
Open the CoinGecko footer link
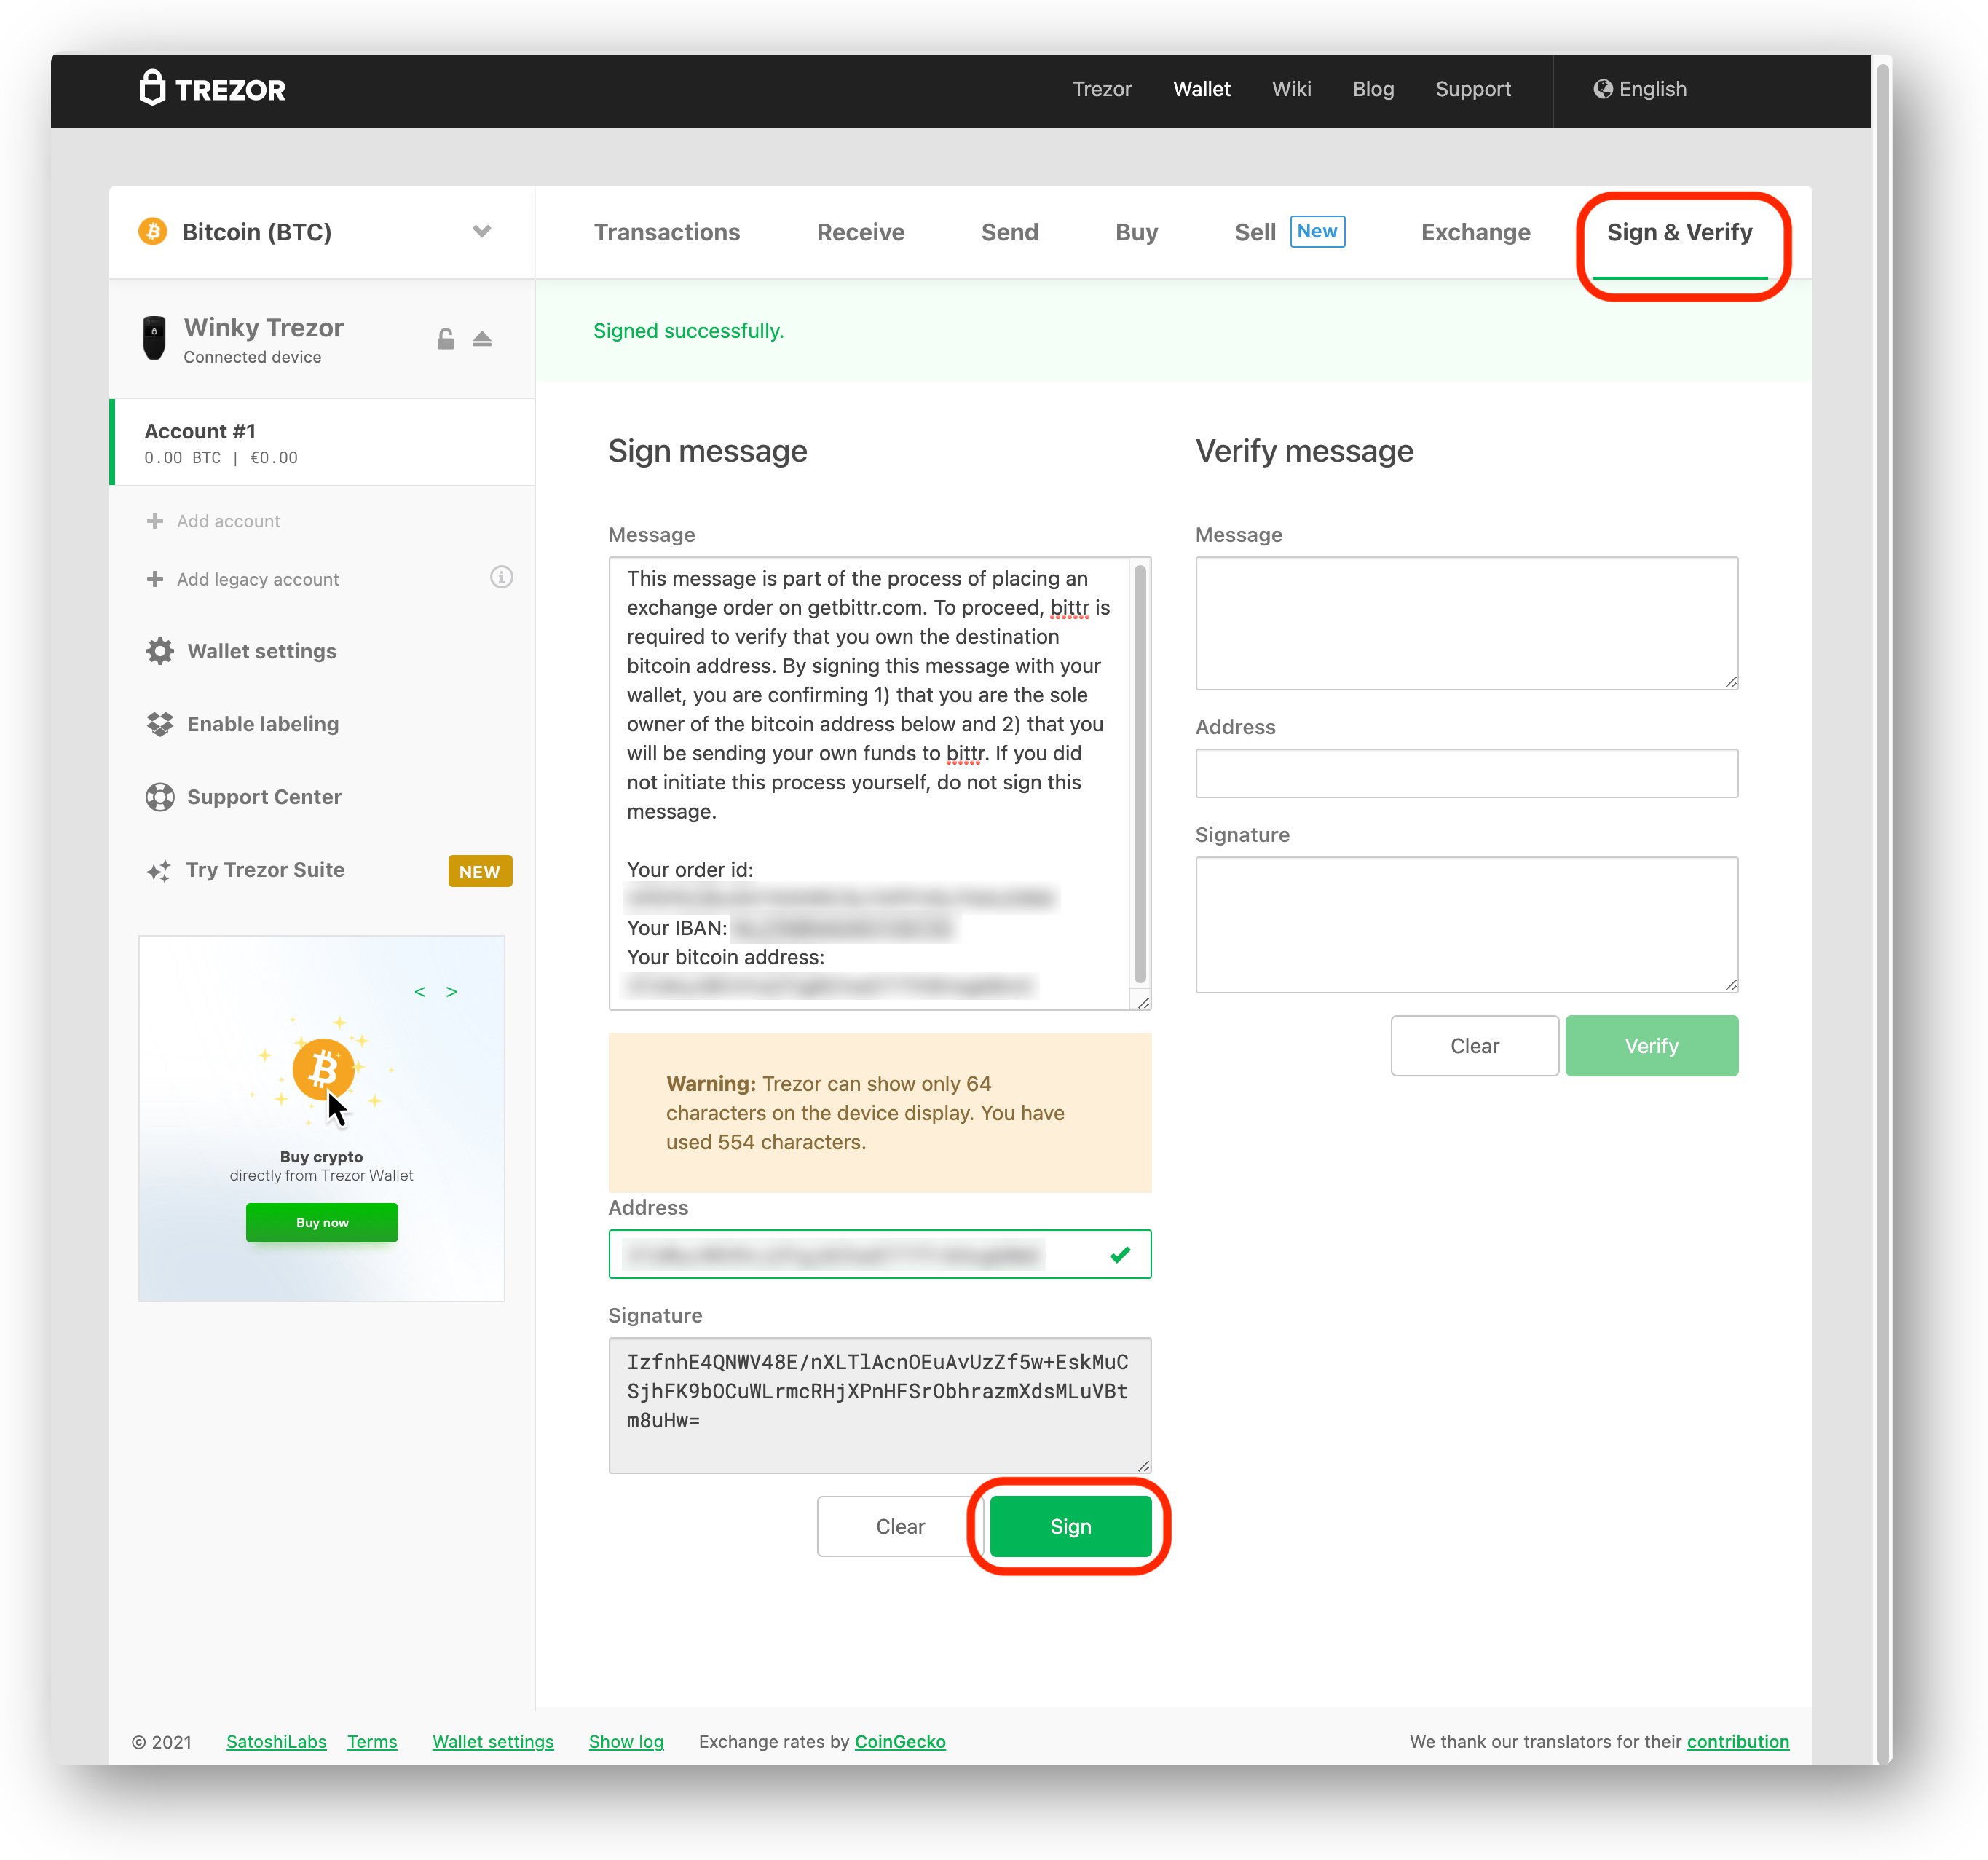point(900,1741)
